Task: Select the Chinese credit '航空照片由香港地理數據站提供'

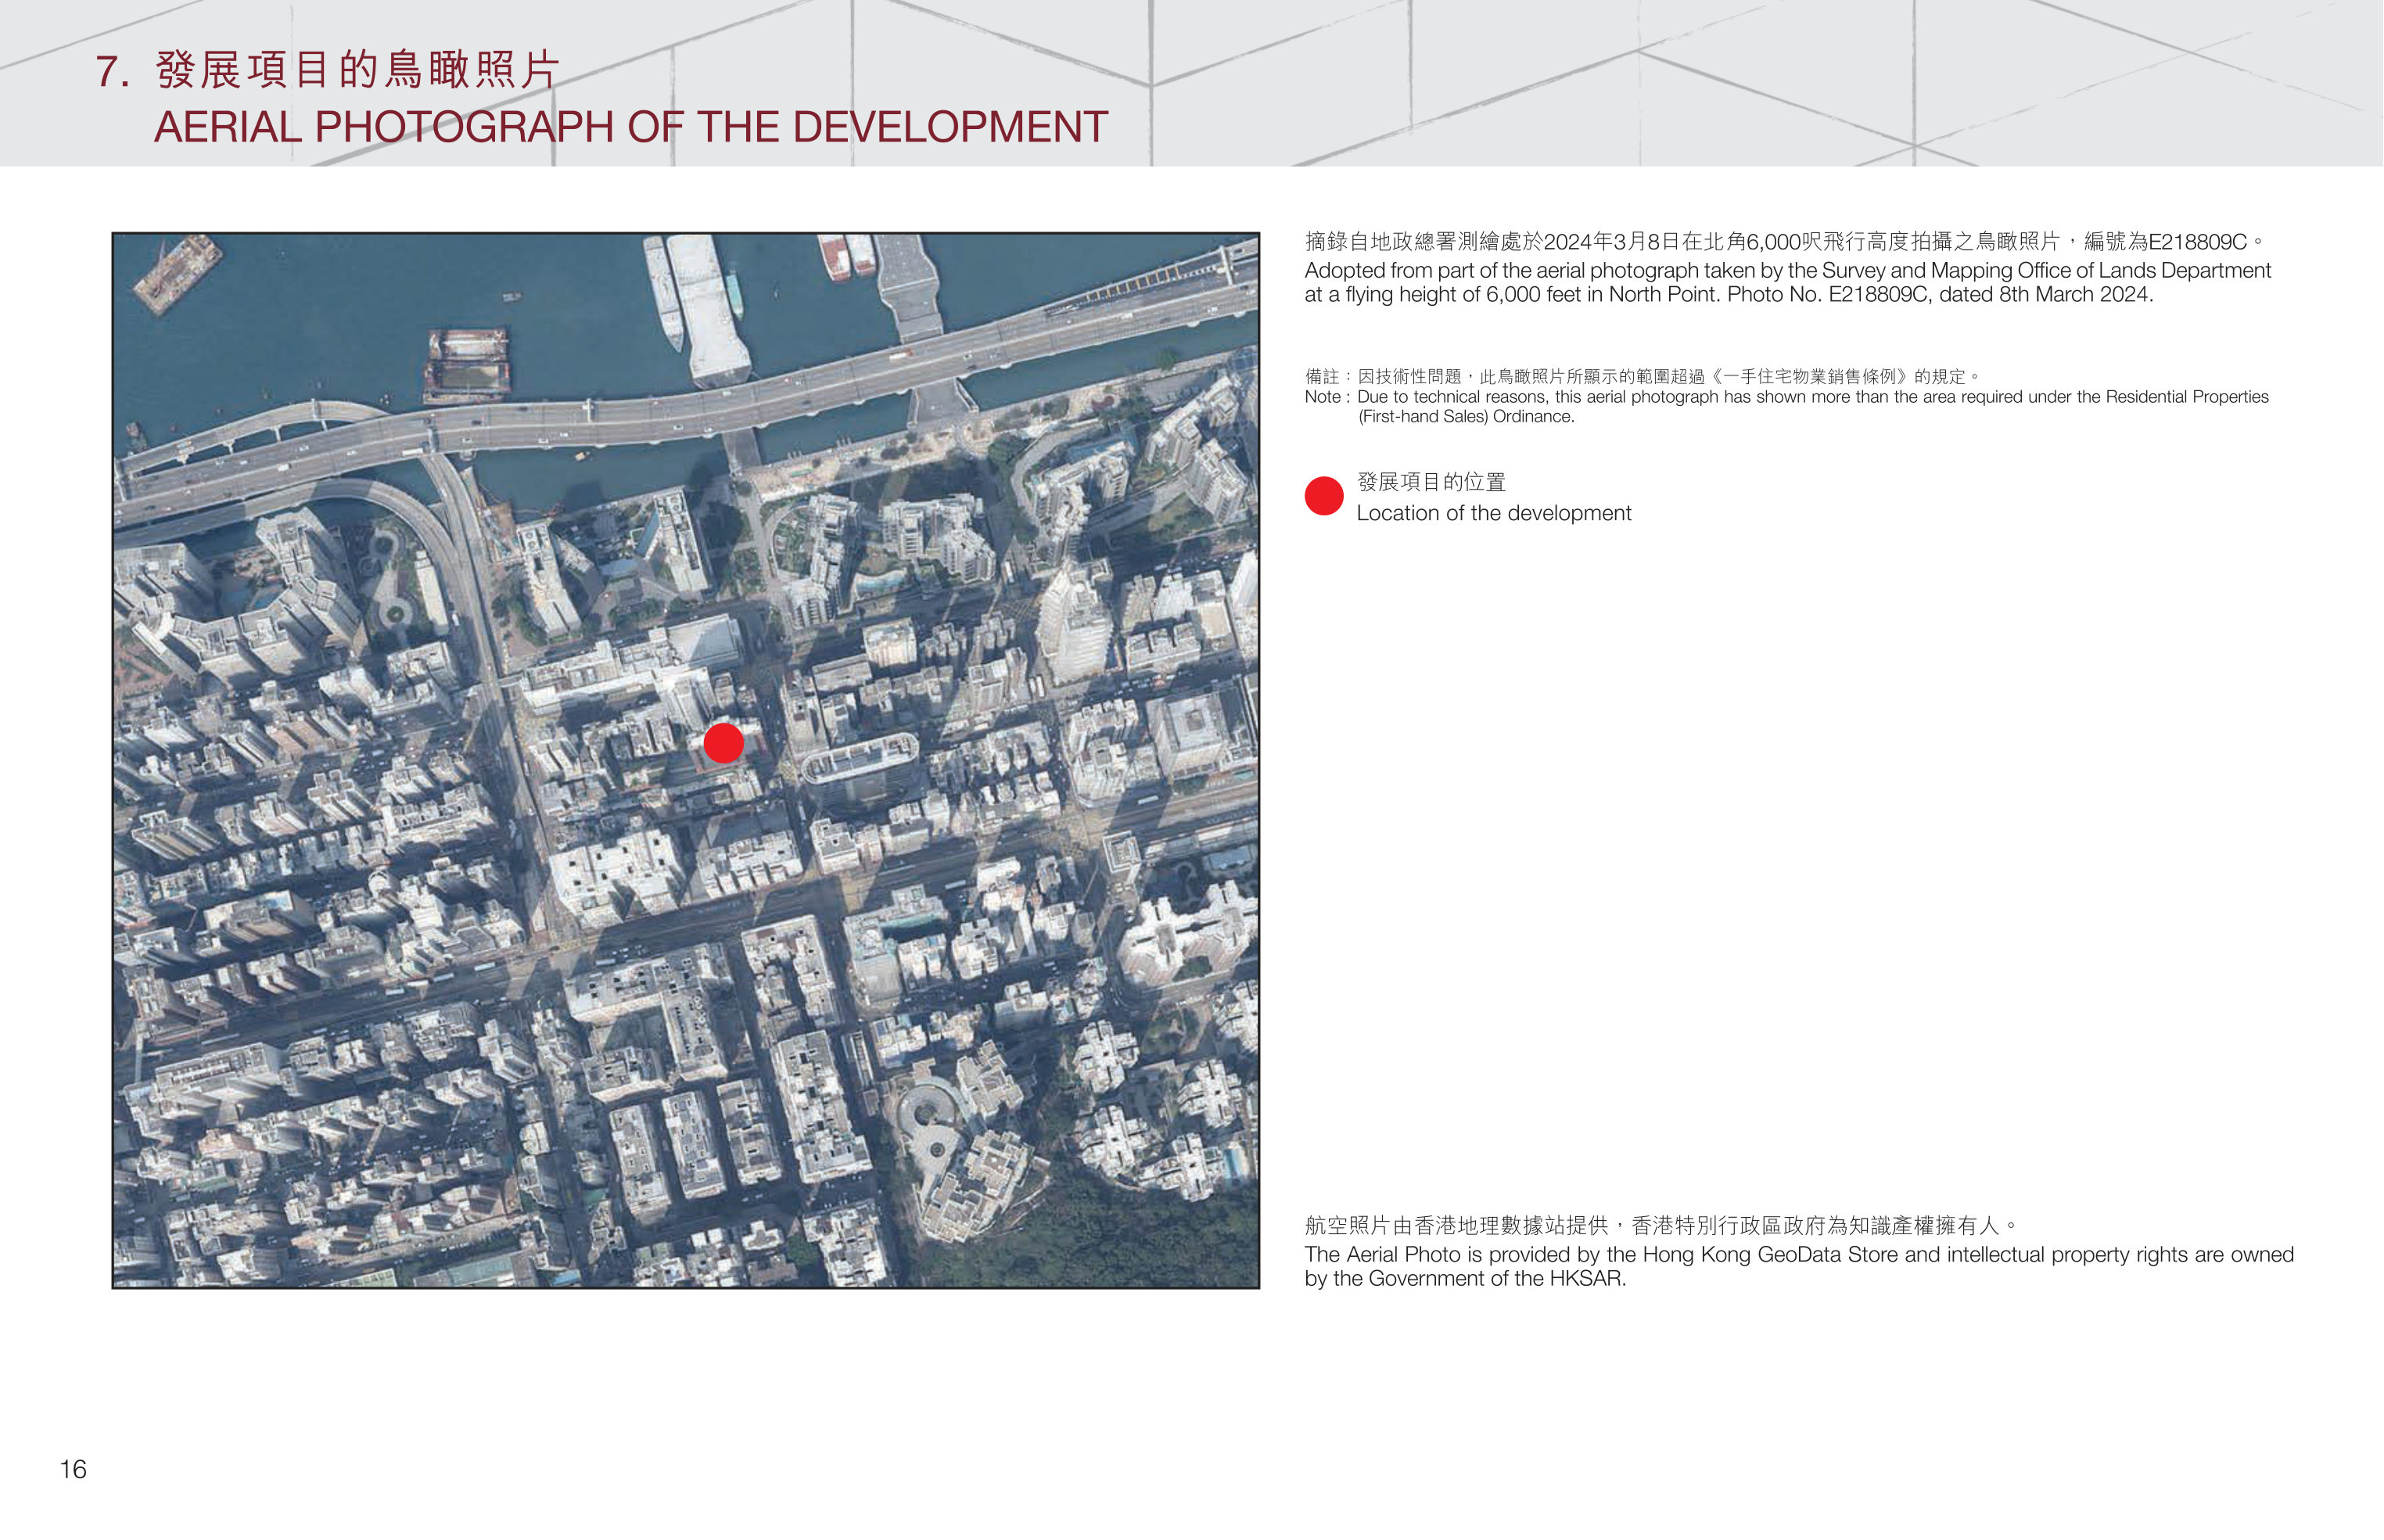Action: point(1661,1225)
